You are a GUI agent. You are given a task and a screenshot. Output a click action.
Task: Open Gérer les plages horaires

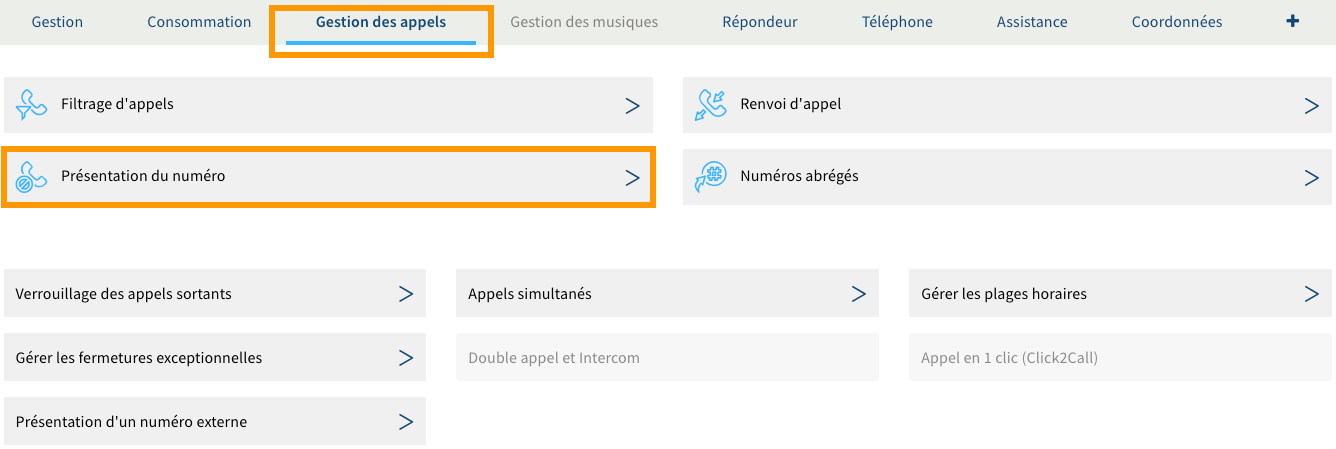pos(1003,294)
